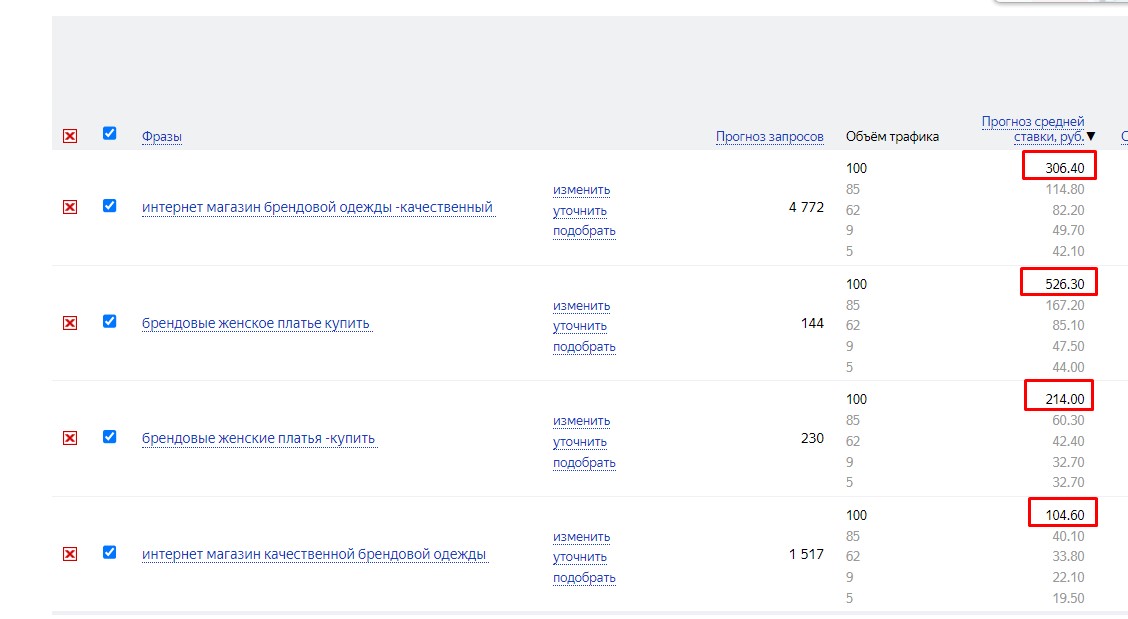
Task: Click 'подобрать' for first phrase row
Action: (584, 231)
